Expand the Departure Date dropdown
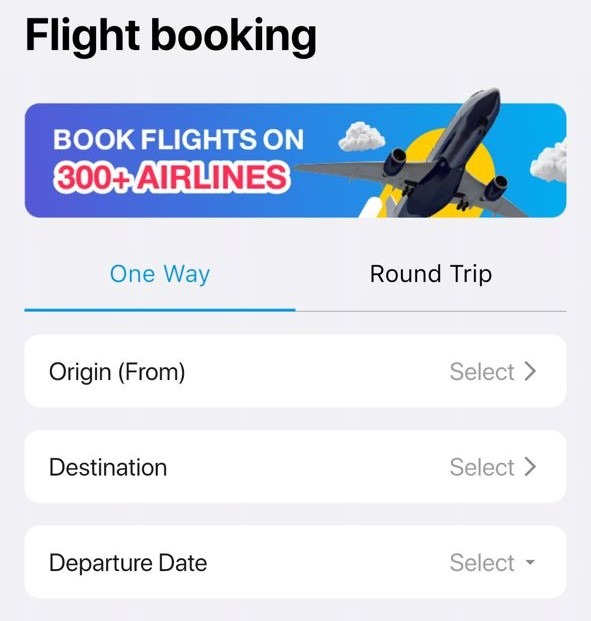This screenshot has width=591, height=621. coord(296,562)
